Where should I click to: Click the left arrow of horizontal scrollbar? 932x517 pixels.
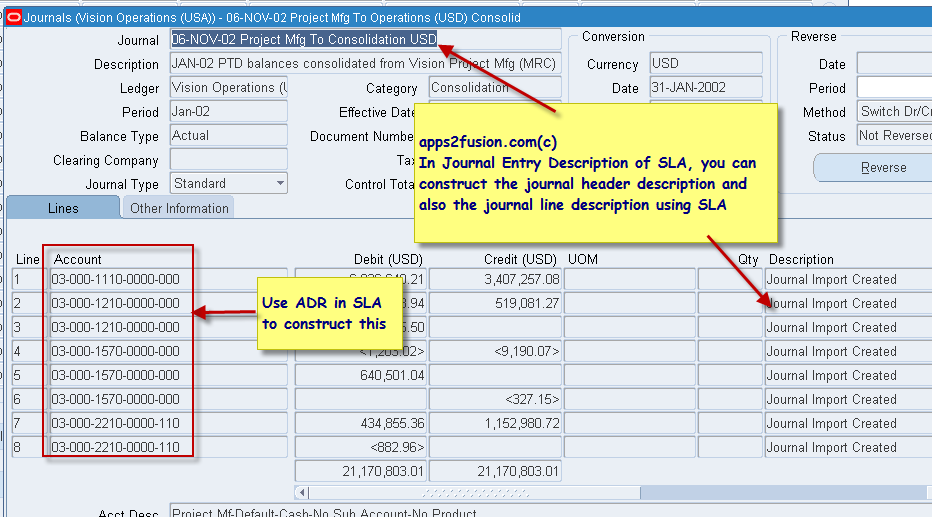pos(302,493)
